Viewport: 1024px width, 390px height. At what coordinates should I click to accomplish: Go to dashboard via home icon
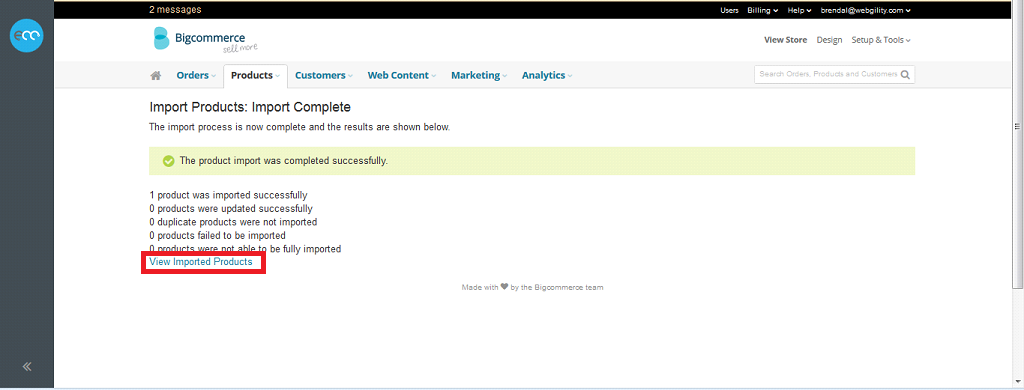(155, 75)
